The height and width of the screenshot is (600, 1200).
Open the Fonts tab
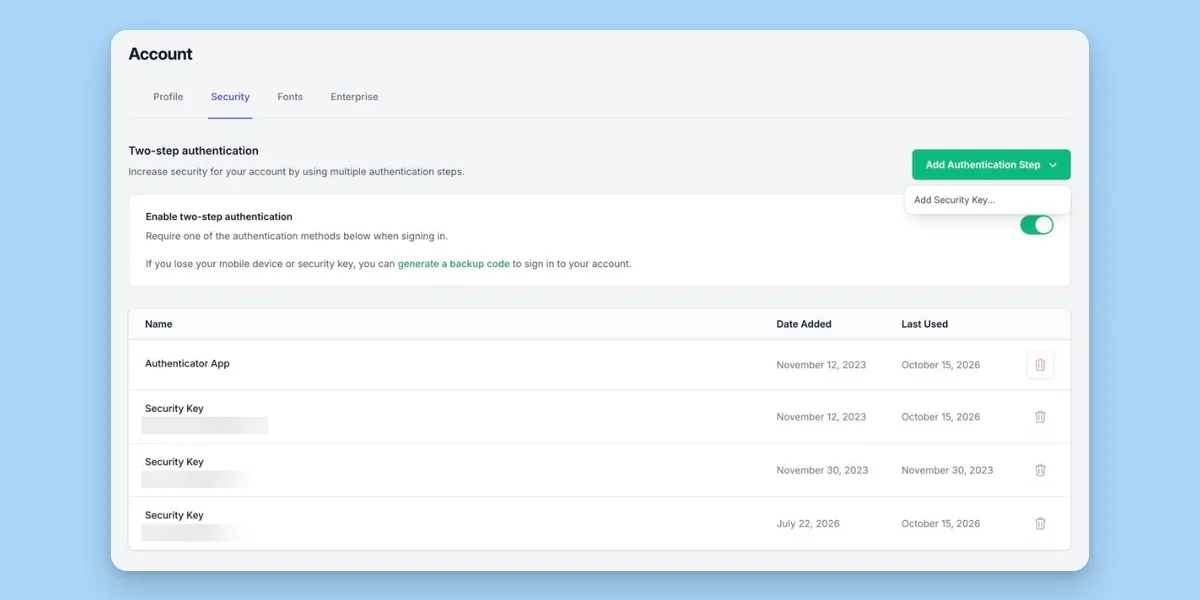(x=290, y=97)
